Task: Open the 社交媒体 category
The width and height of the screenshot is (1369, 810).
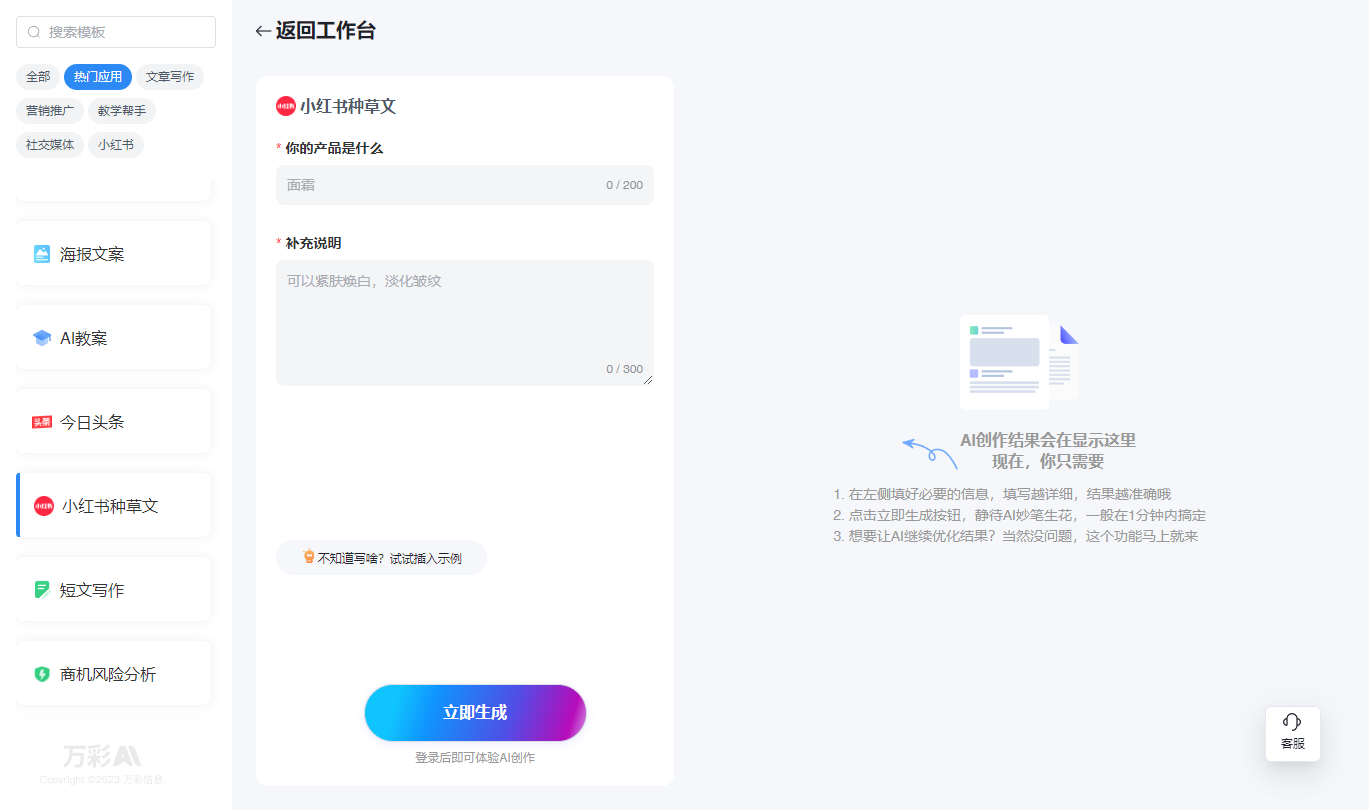Action: pyautogui.click(x=50, y=145)
